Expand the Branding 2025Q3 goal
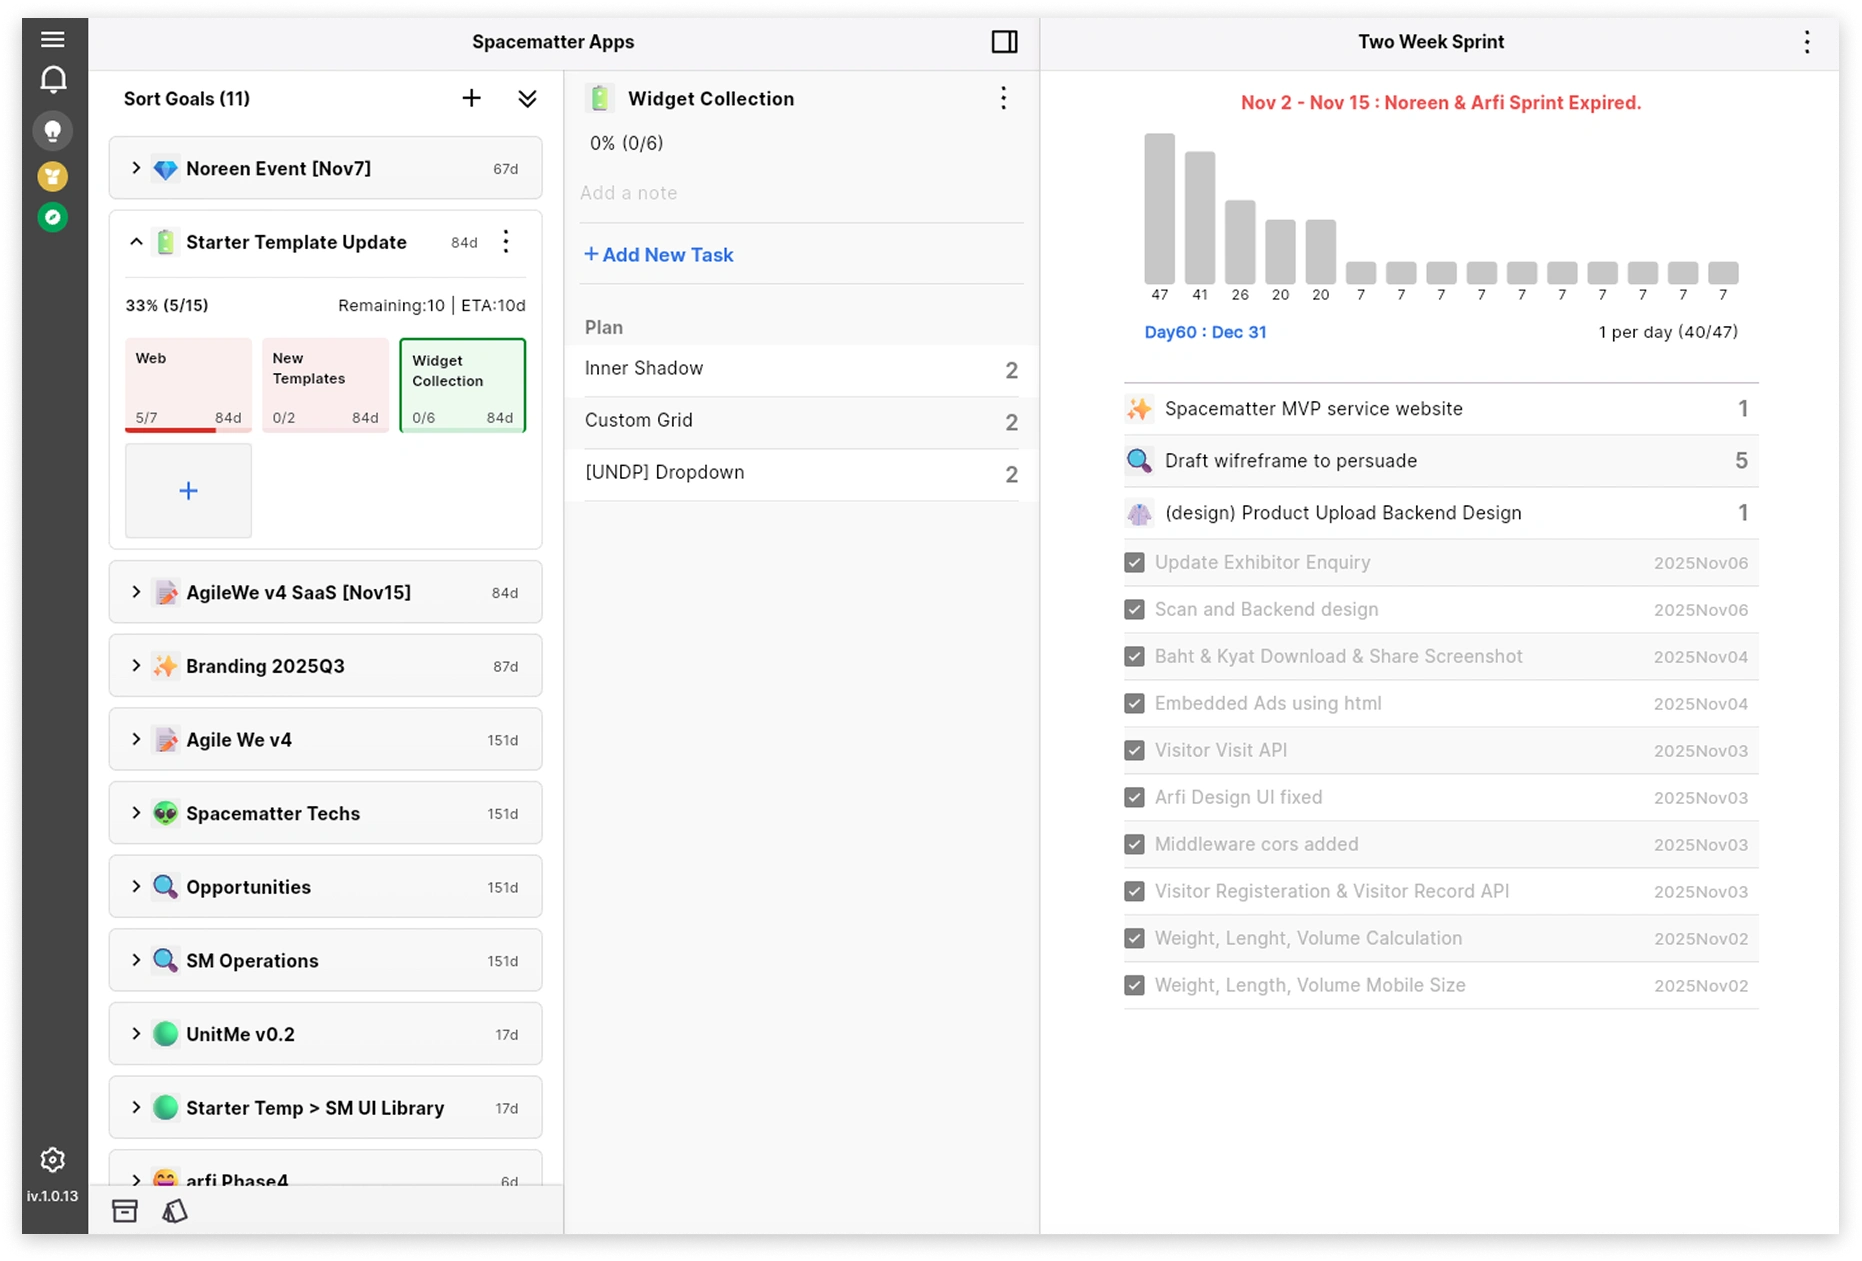Viewport: 1862px width, 1261px height. coord(136,666)
